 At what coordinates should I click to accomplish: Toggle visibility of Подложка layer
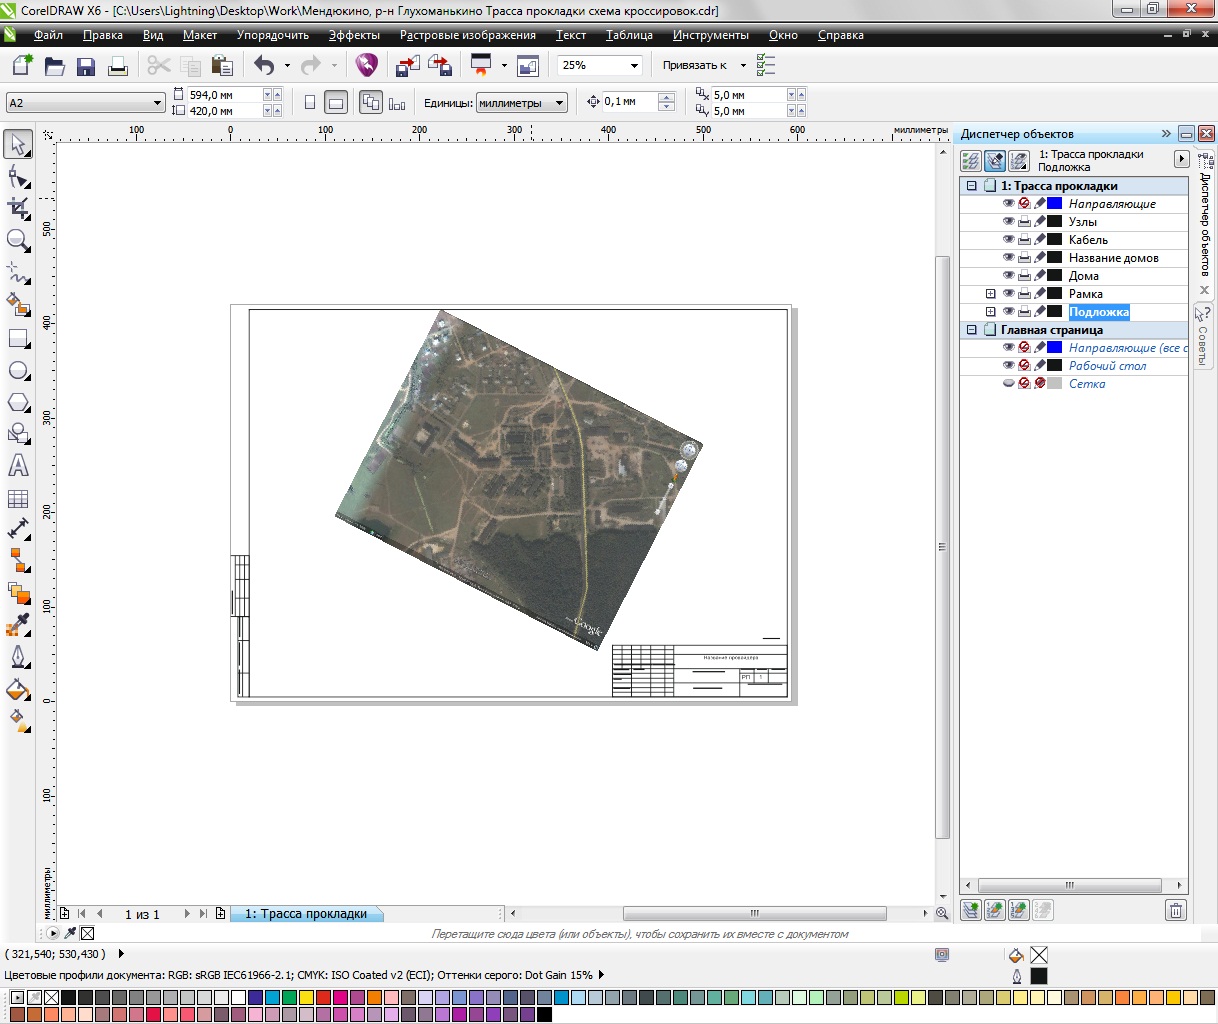coord(1008,312)
